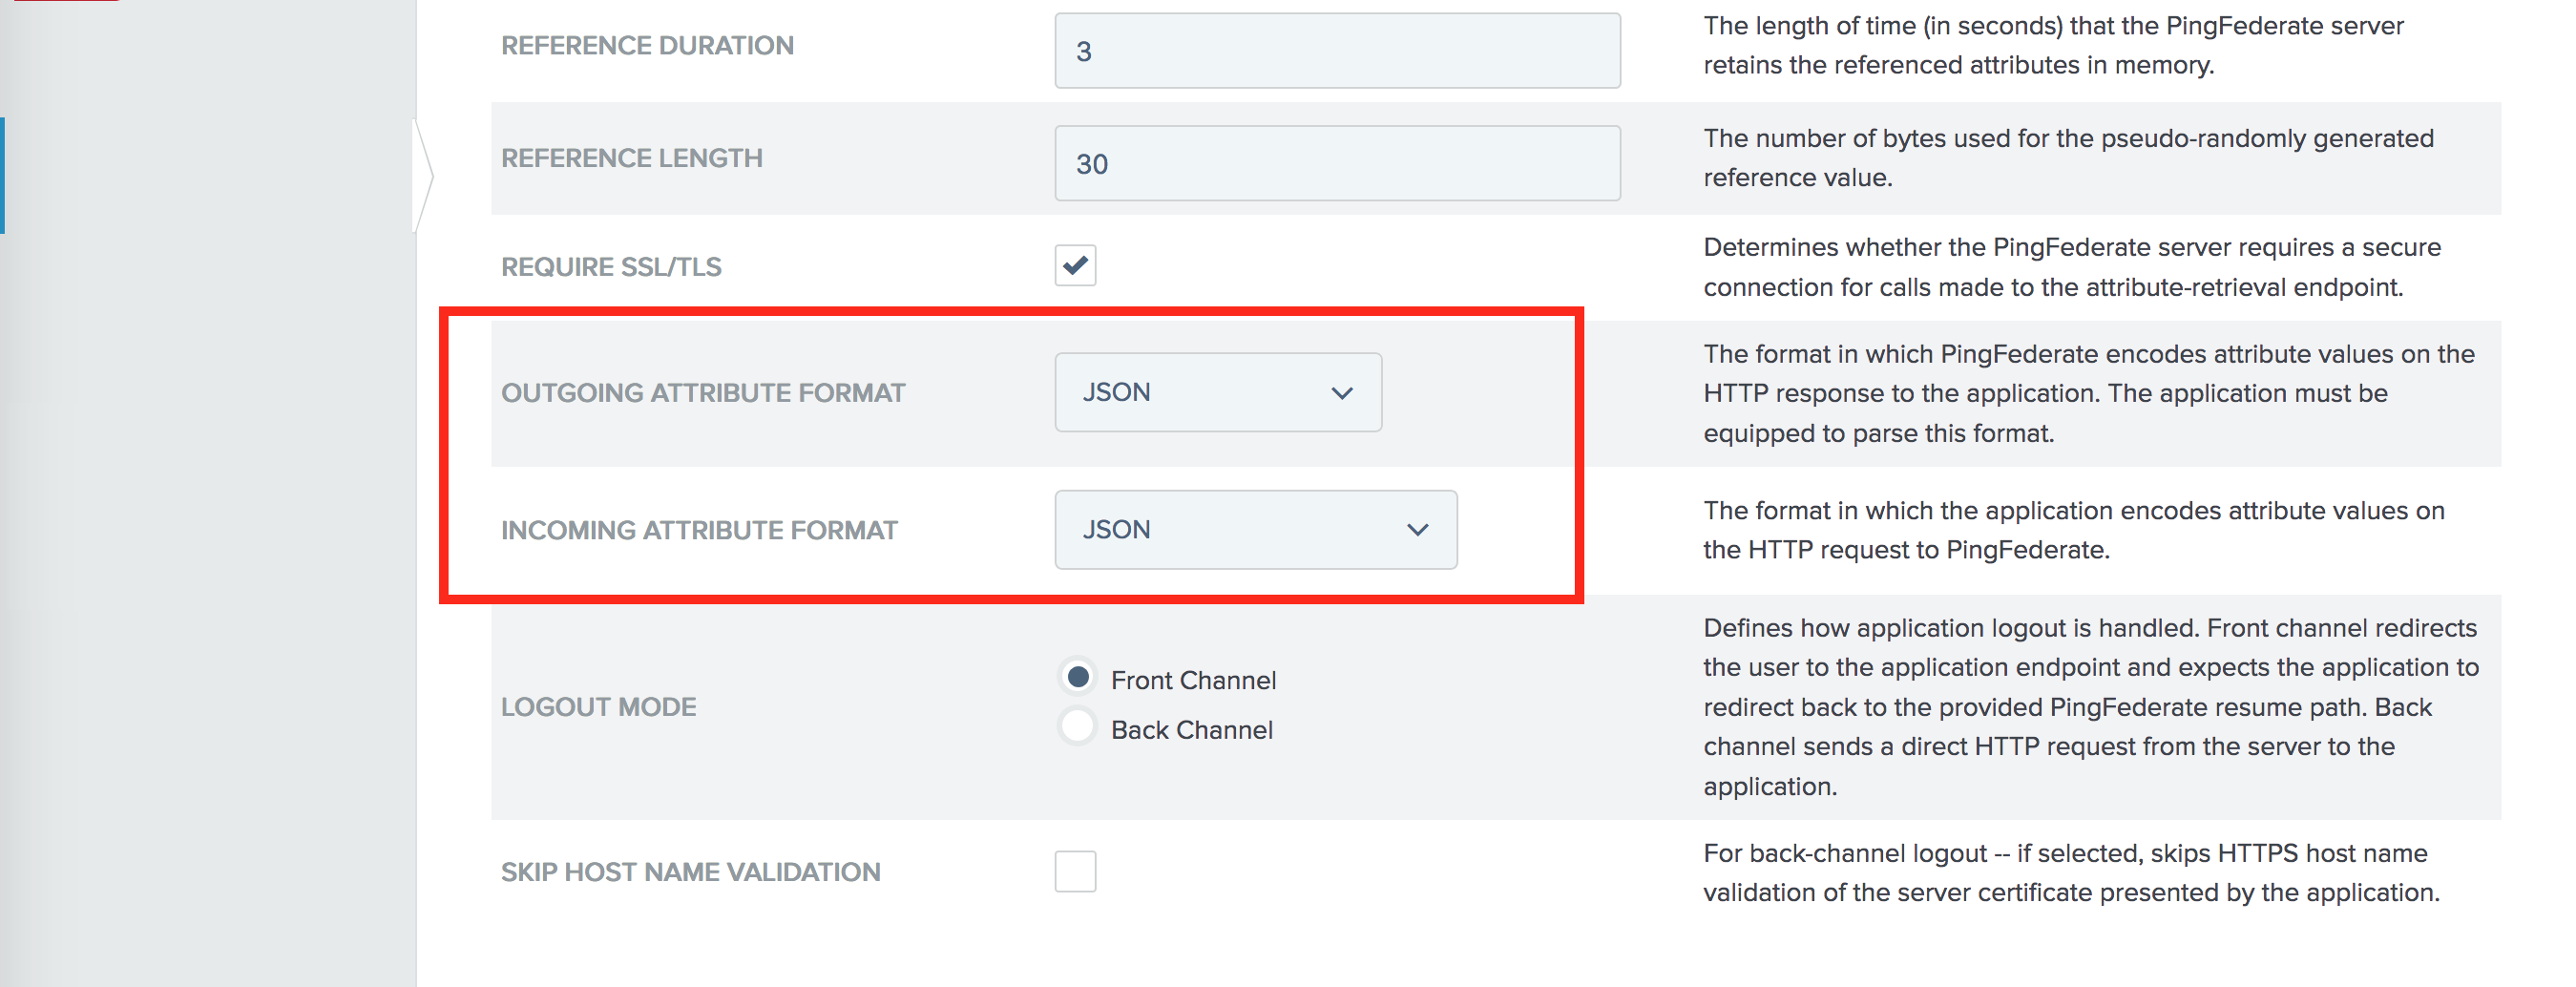Click inside the Reference Duration input field

pyautogui.click(x=1336, y=49)
